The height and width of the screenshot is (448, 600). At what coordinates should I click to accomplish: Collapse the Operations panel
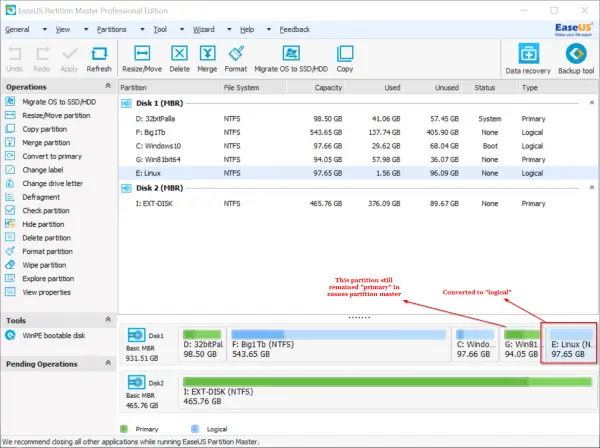[x=108, y=86]
